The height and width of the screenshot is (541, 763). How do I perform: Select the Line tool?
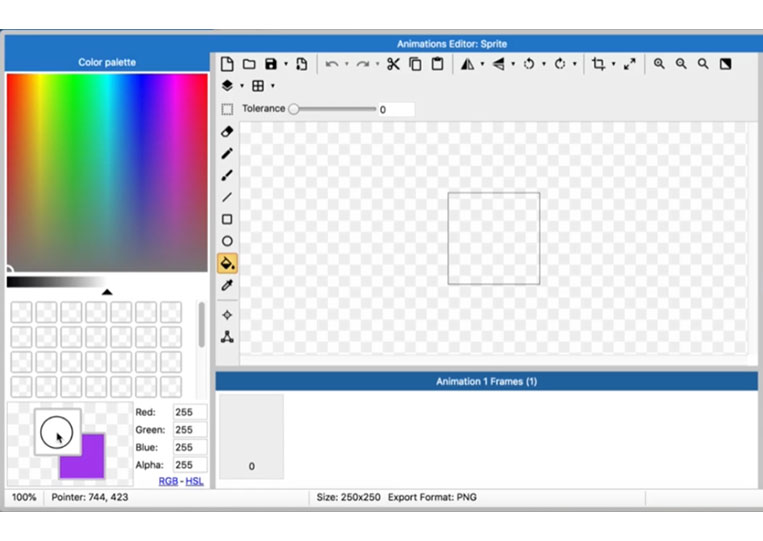coord(227,198)
